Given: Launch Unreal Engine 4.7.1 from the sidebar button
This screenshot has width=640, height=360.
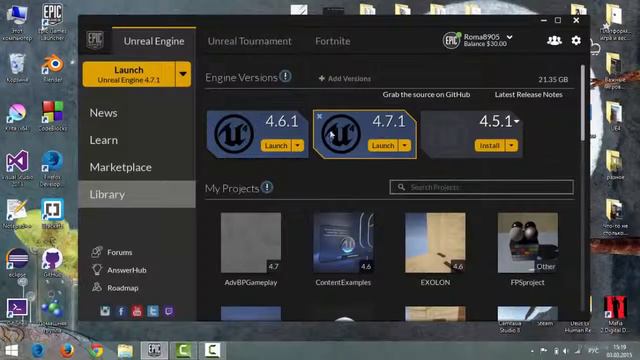Looking at the screenshot, I should (129, 74).
